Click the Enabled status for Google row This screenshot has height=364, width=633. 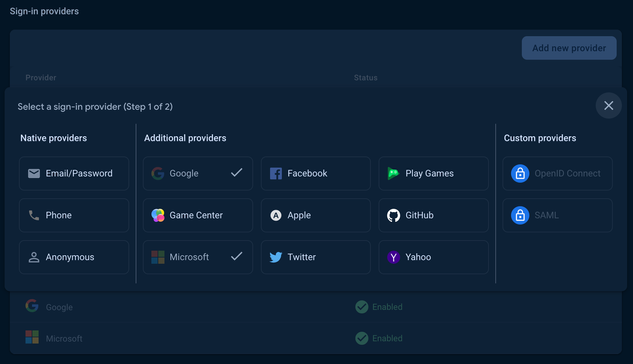point(379,307)
